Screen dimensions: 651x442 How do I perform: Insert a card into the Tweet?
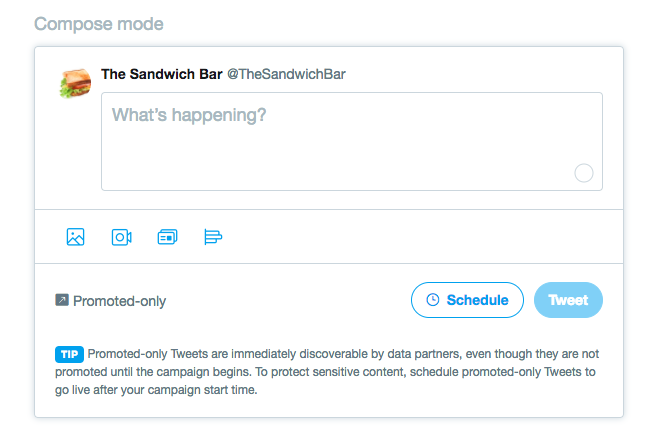tap(167, 237)
